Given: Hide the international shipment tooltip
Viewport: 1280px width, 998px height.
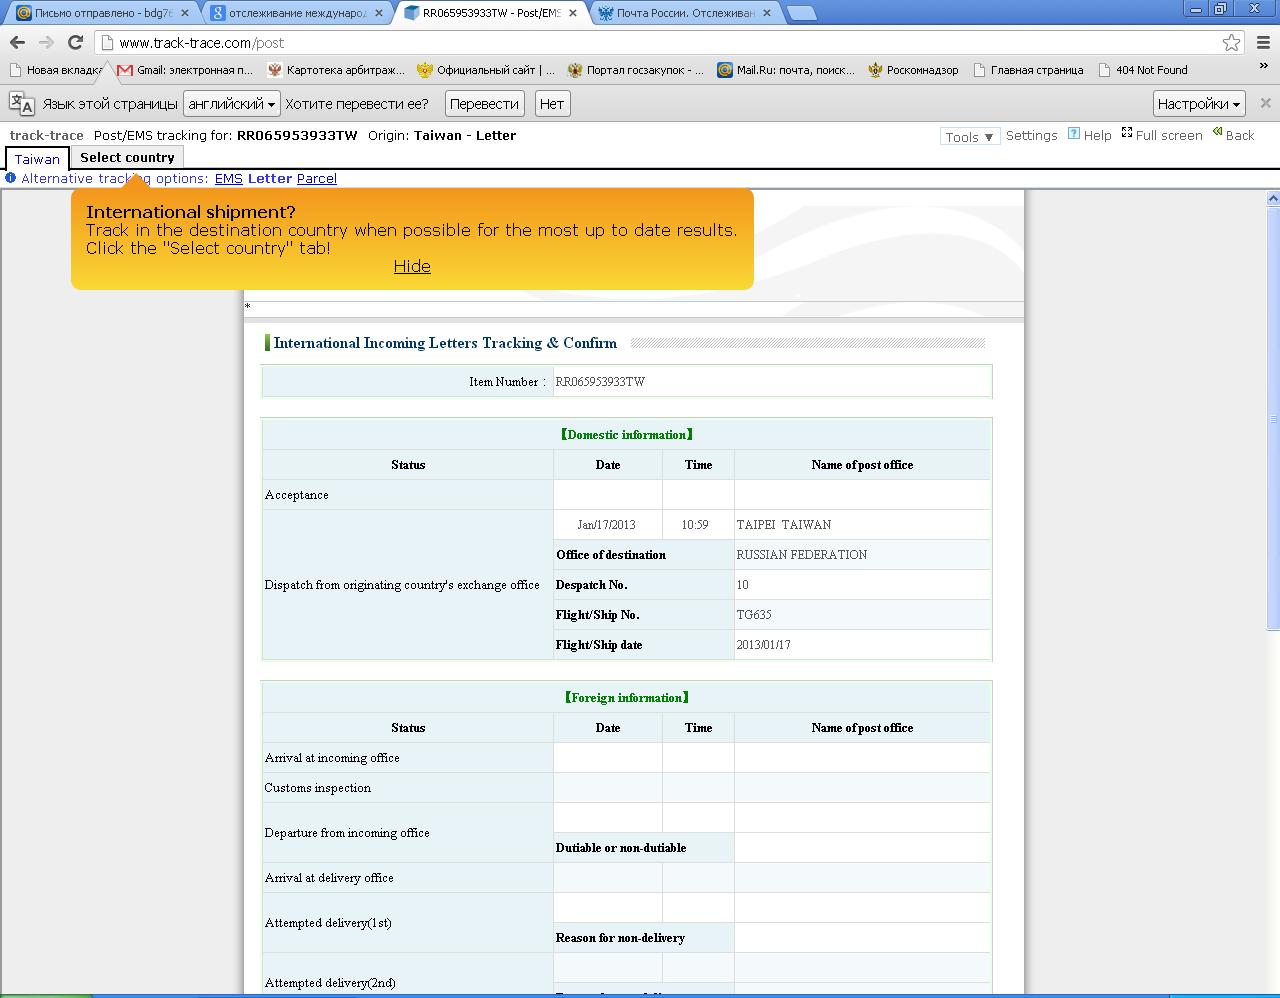Looking at the screenshot, I should (412, 266).
